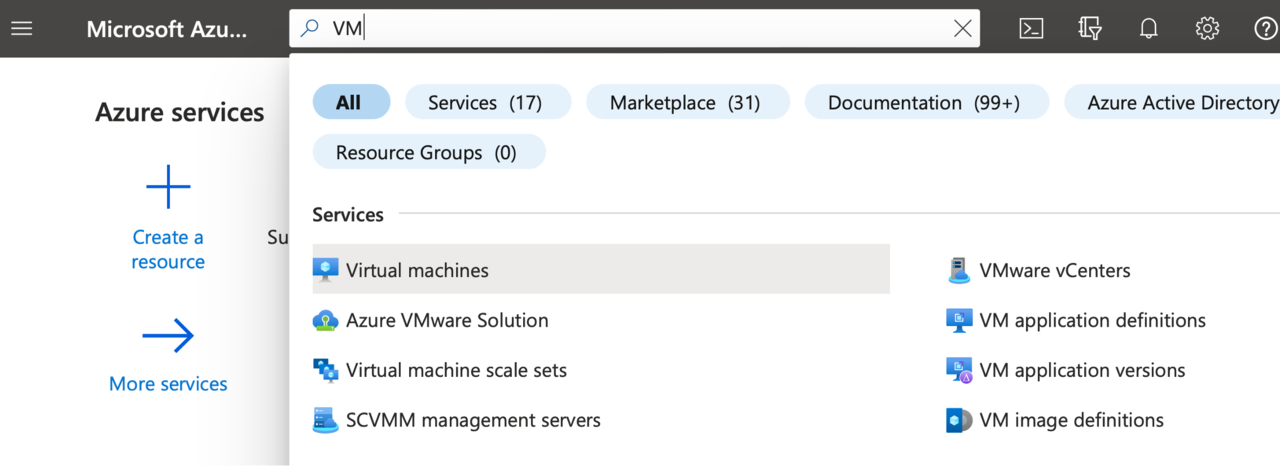Clear the search text with X
This screenshot has width=1280, height=466.
(962, 29)
